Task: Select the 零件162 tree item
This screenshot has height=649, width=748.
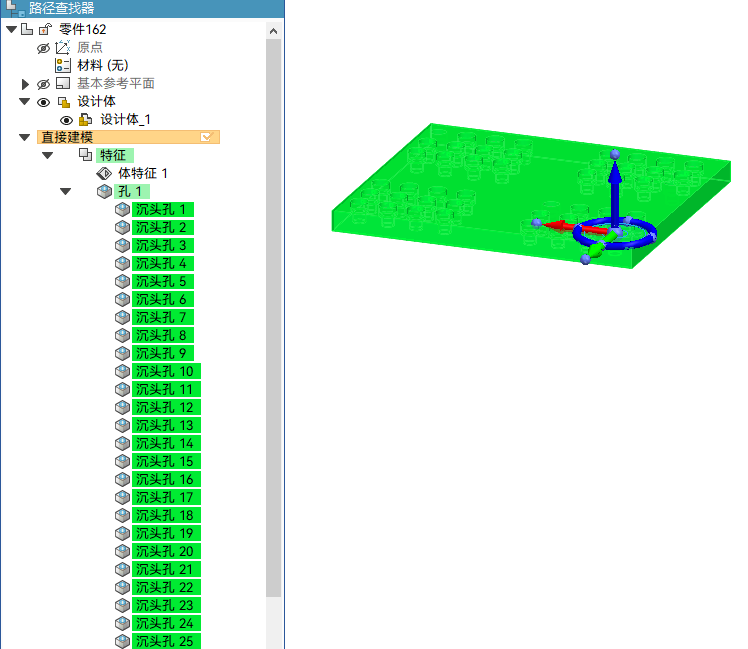Action: (83, 30)
